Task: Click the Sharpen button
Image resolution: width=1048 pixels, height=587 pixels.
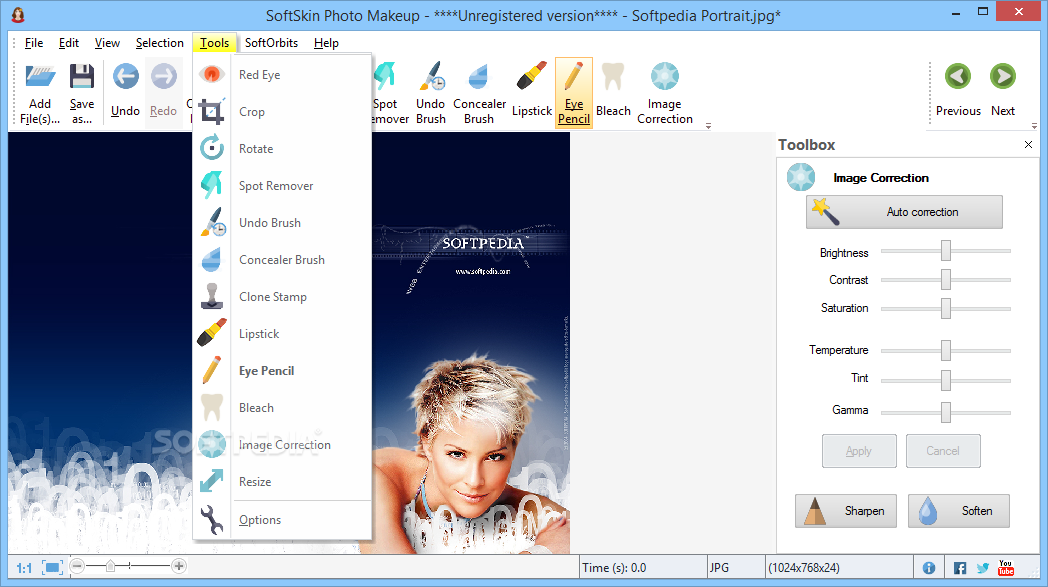Action: (x=845, y=511)
